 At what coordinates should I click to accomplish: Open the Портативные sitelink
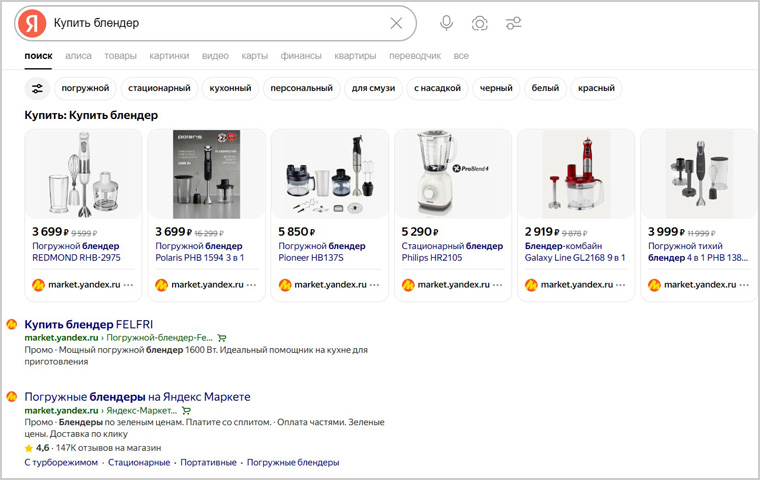[x=208, y=463]
